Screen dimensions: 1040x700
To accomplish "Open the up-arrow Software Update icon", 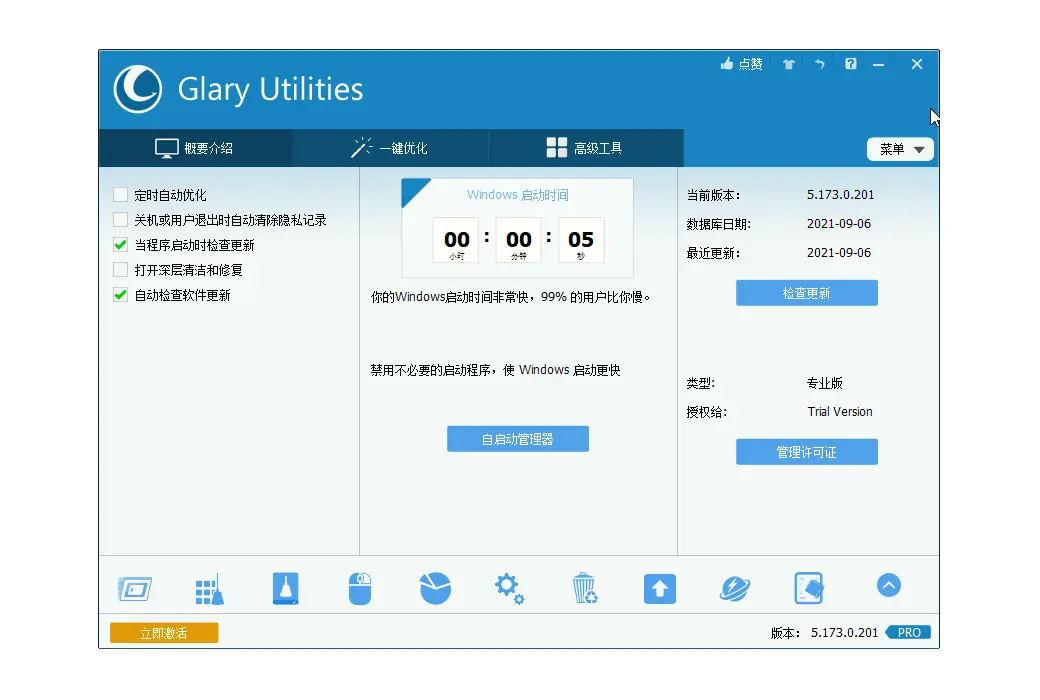I will (659, 589).
